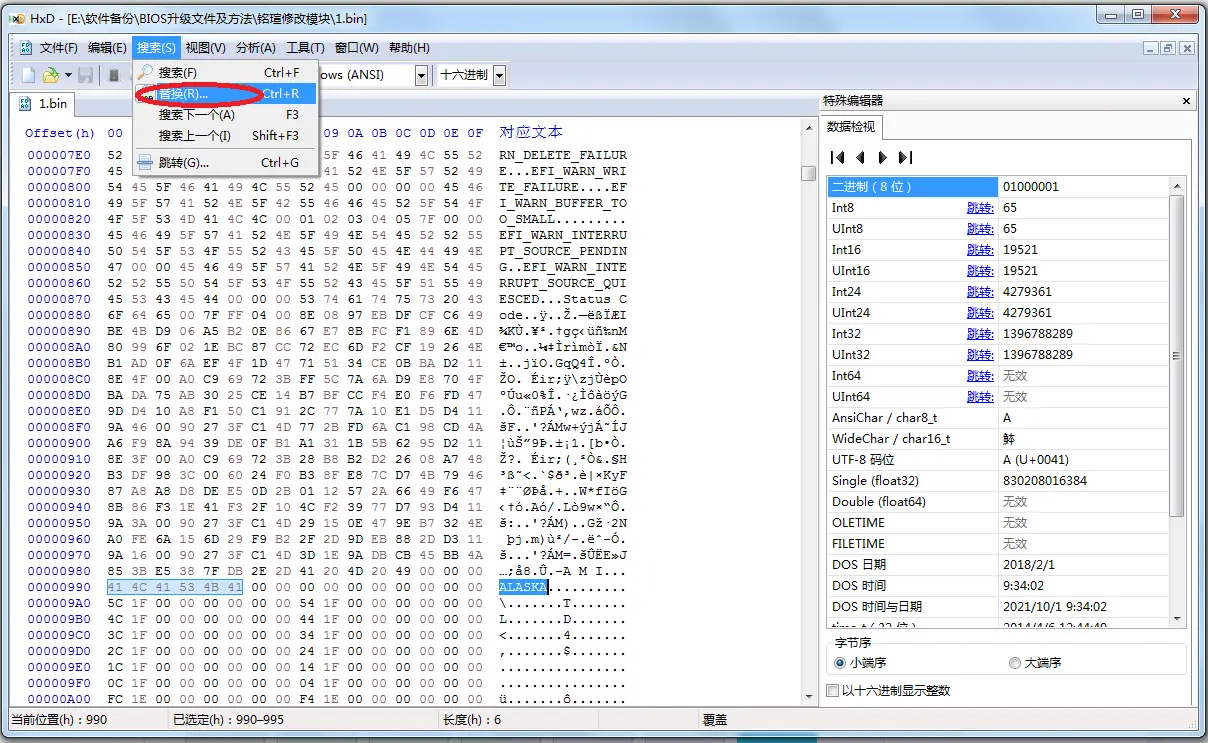Choose 跳转(G)... menu entry

pos(225,163)
